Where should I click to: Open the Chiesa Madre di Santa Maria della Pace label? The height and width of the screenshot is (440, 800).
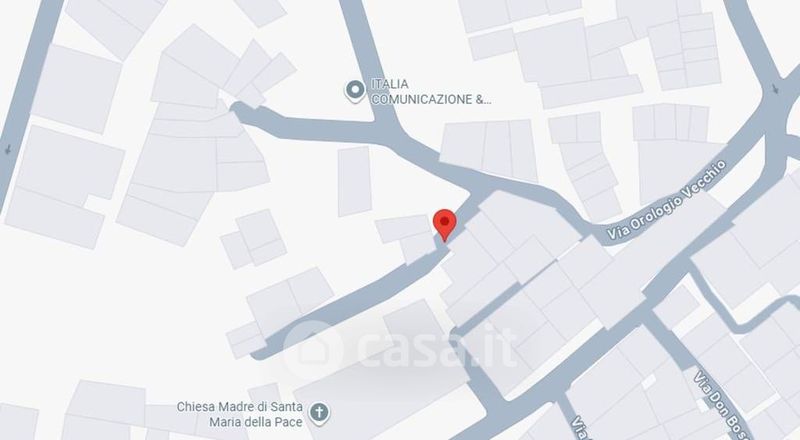(x=240, y=414)
